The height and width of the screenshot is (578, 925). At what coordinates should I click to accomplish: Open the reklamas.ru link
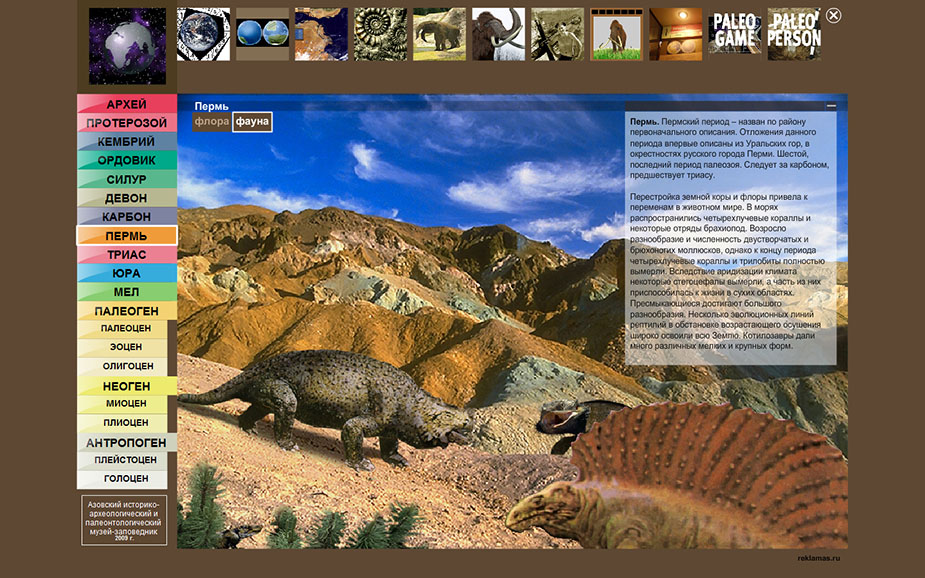pos(819,559)
